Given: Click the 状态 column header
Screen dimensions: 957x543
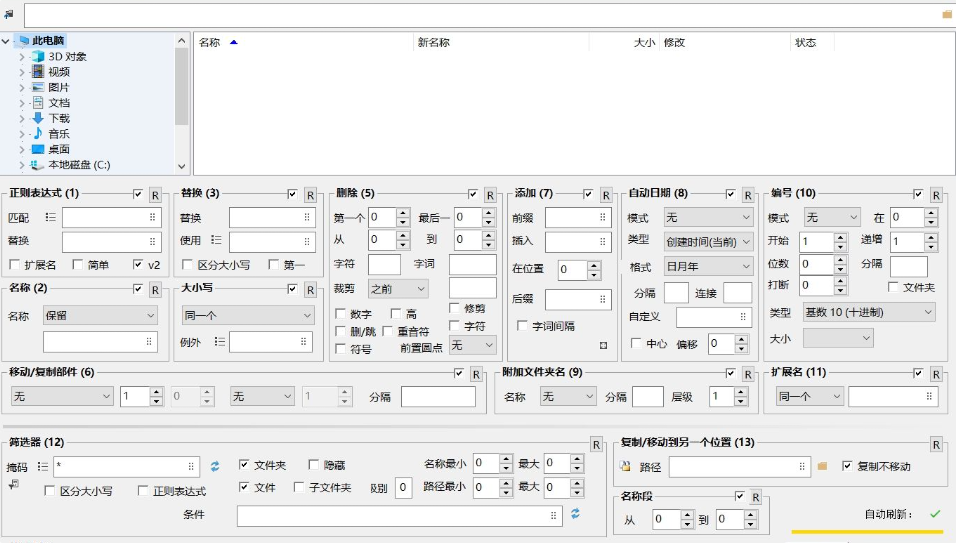Looking at the screenshot, I should click(806, 42).
